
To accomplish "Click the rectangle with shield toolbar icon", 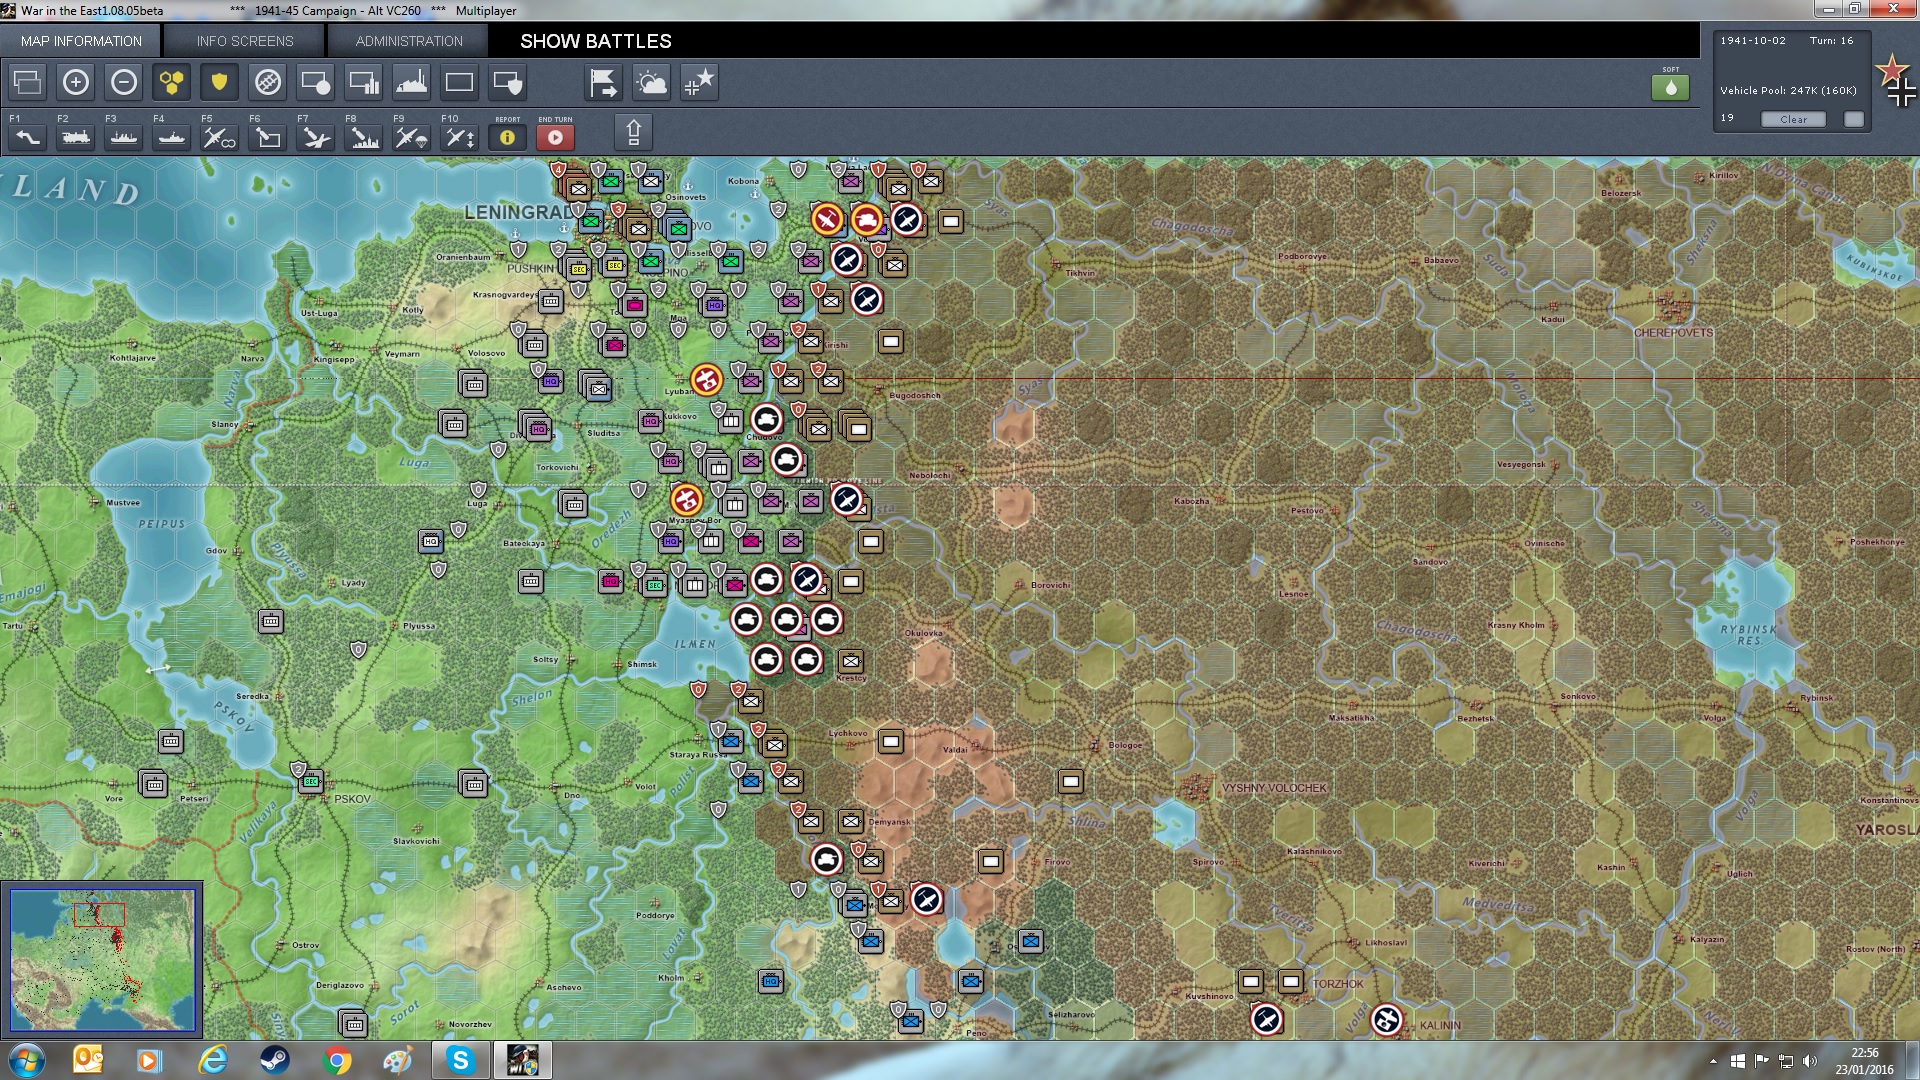I will click(x=508, y=82).
